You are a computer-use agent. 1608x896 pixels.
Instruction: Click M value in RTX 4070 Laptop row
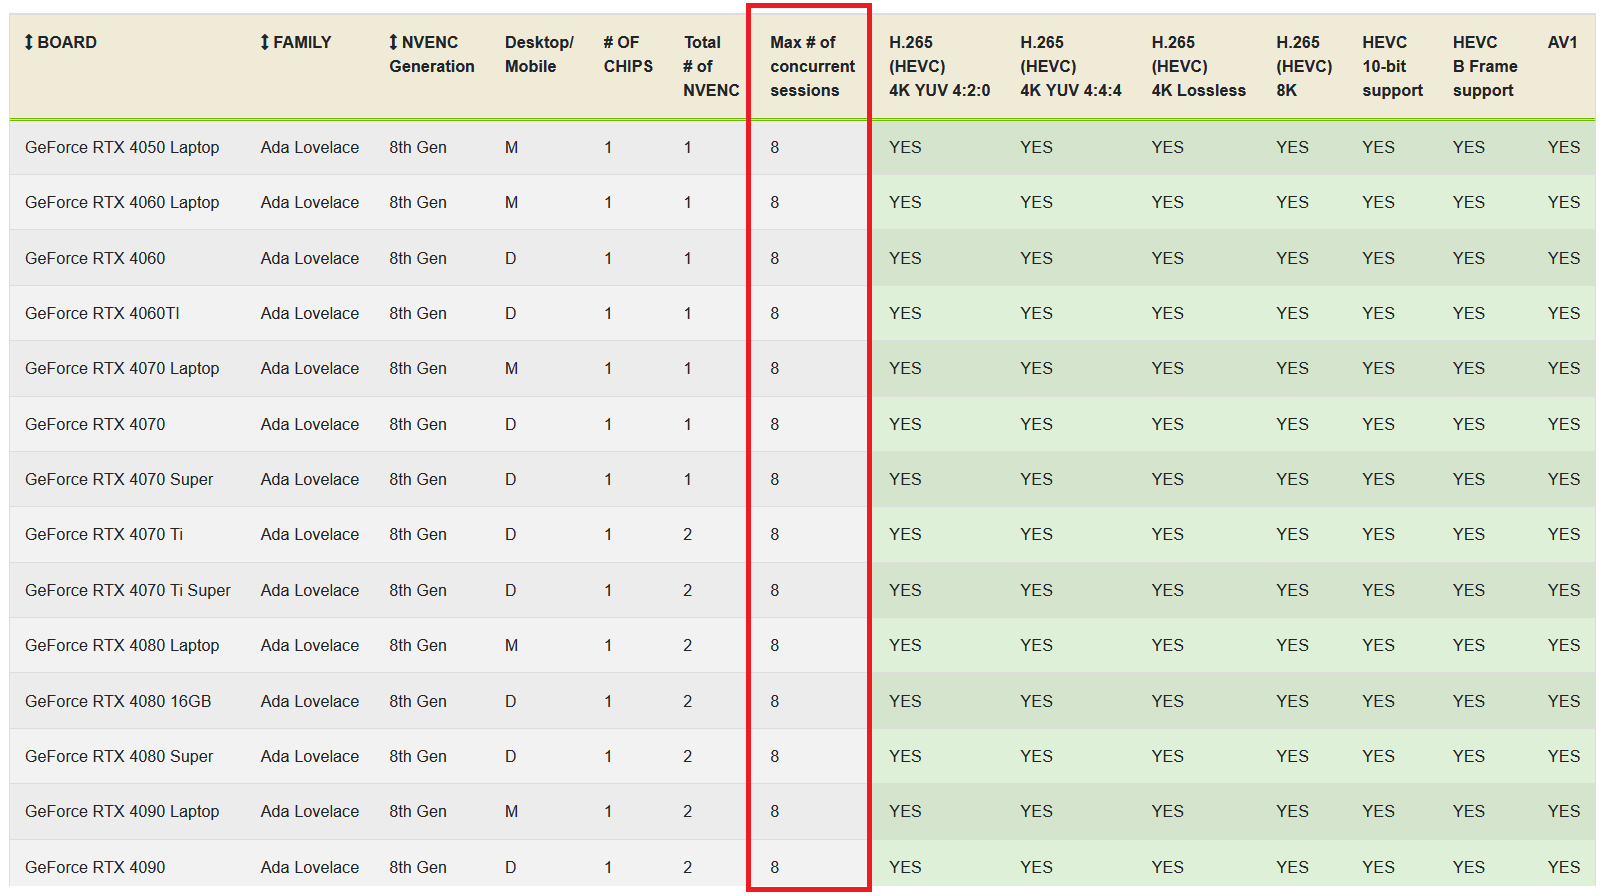pyautogui.click(x=511, y=368)
